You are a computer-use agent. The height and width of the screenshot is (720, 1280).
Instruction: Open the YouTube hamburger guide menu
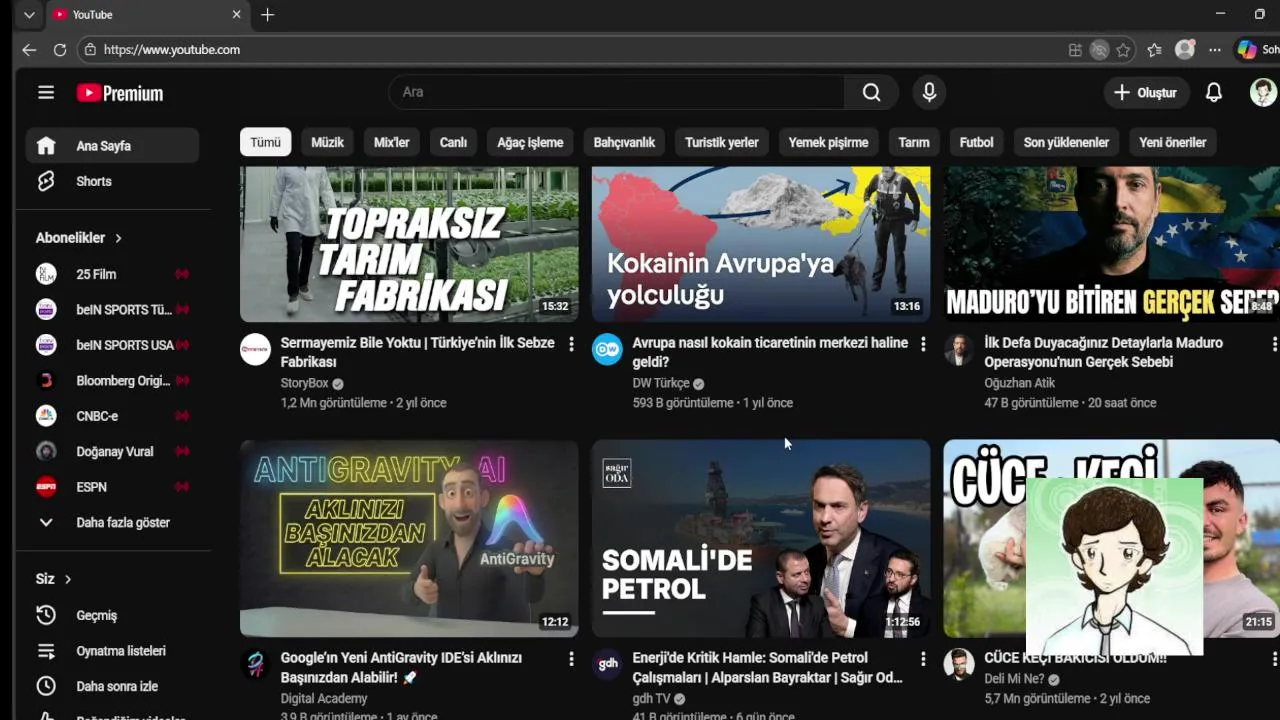pyautogui.click(x=46, y=93)
